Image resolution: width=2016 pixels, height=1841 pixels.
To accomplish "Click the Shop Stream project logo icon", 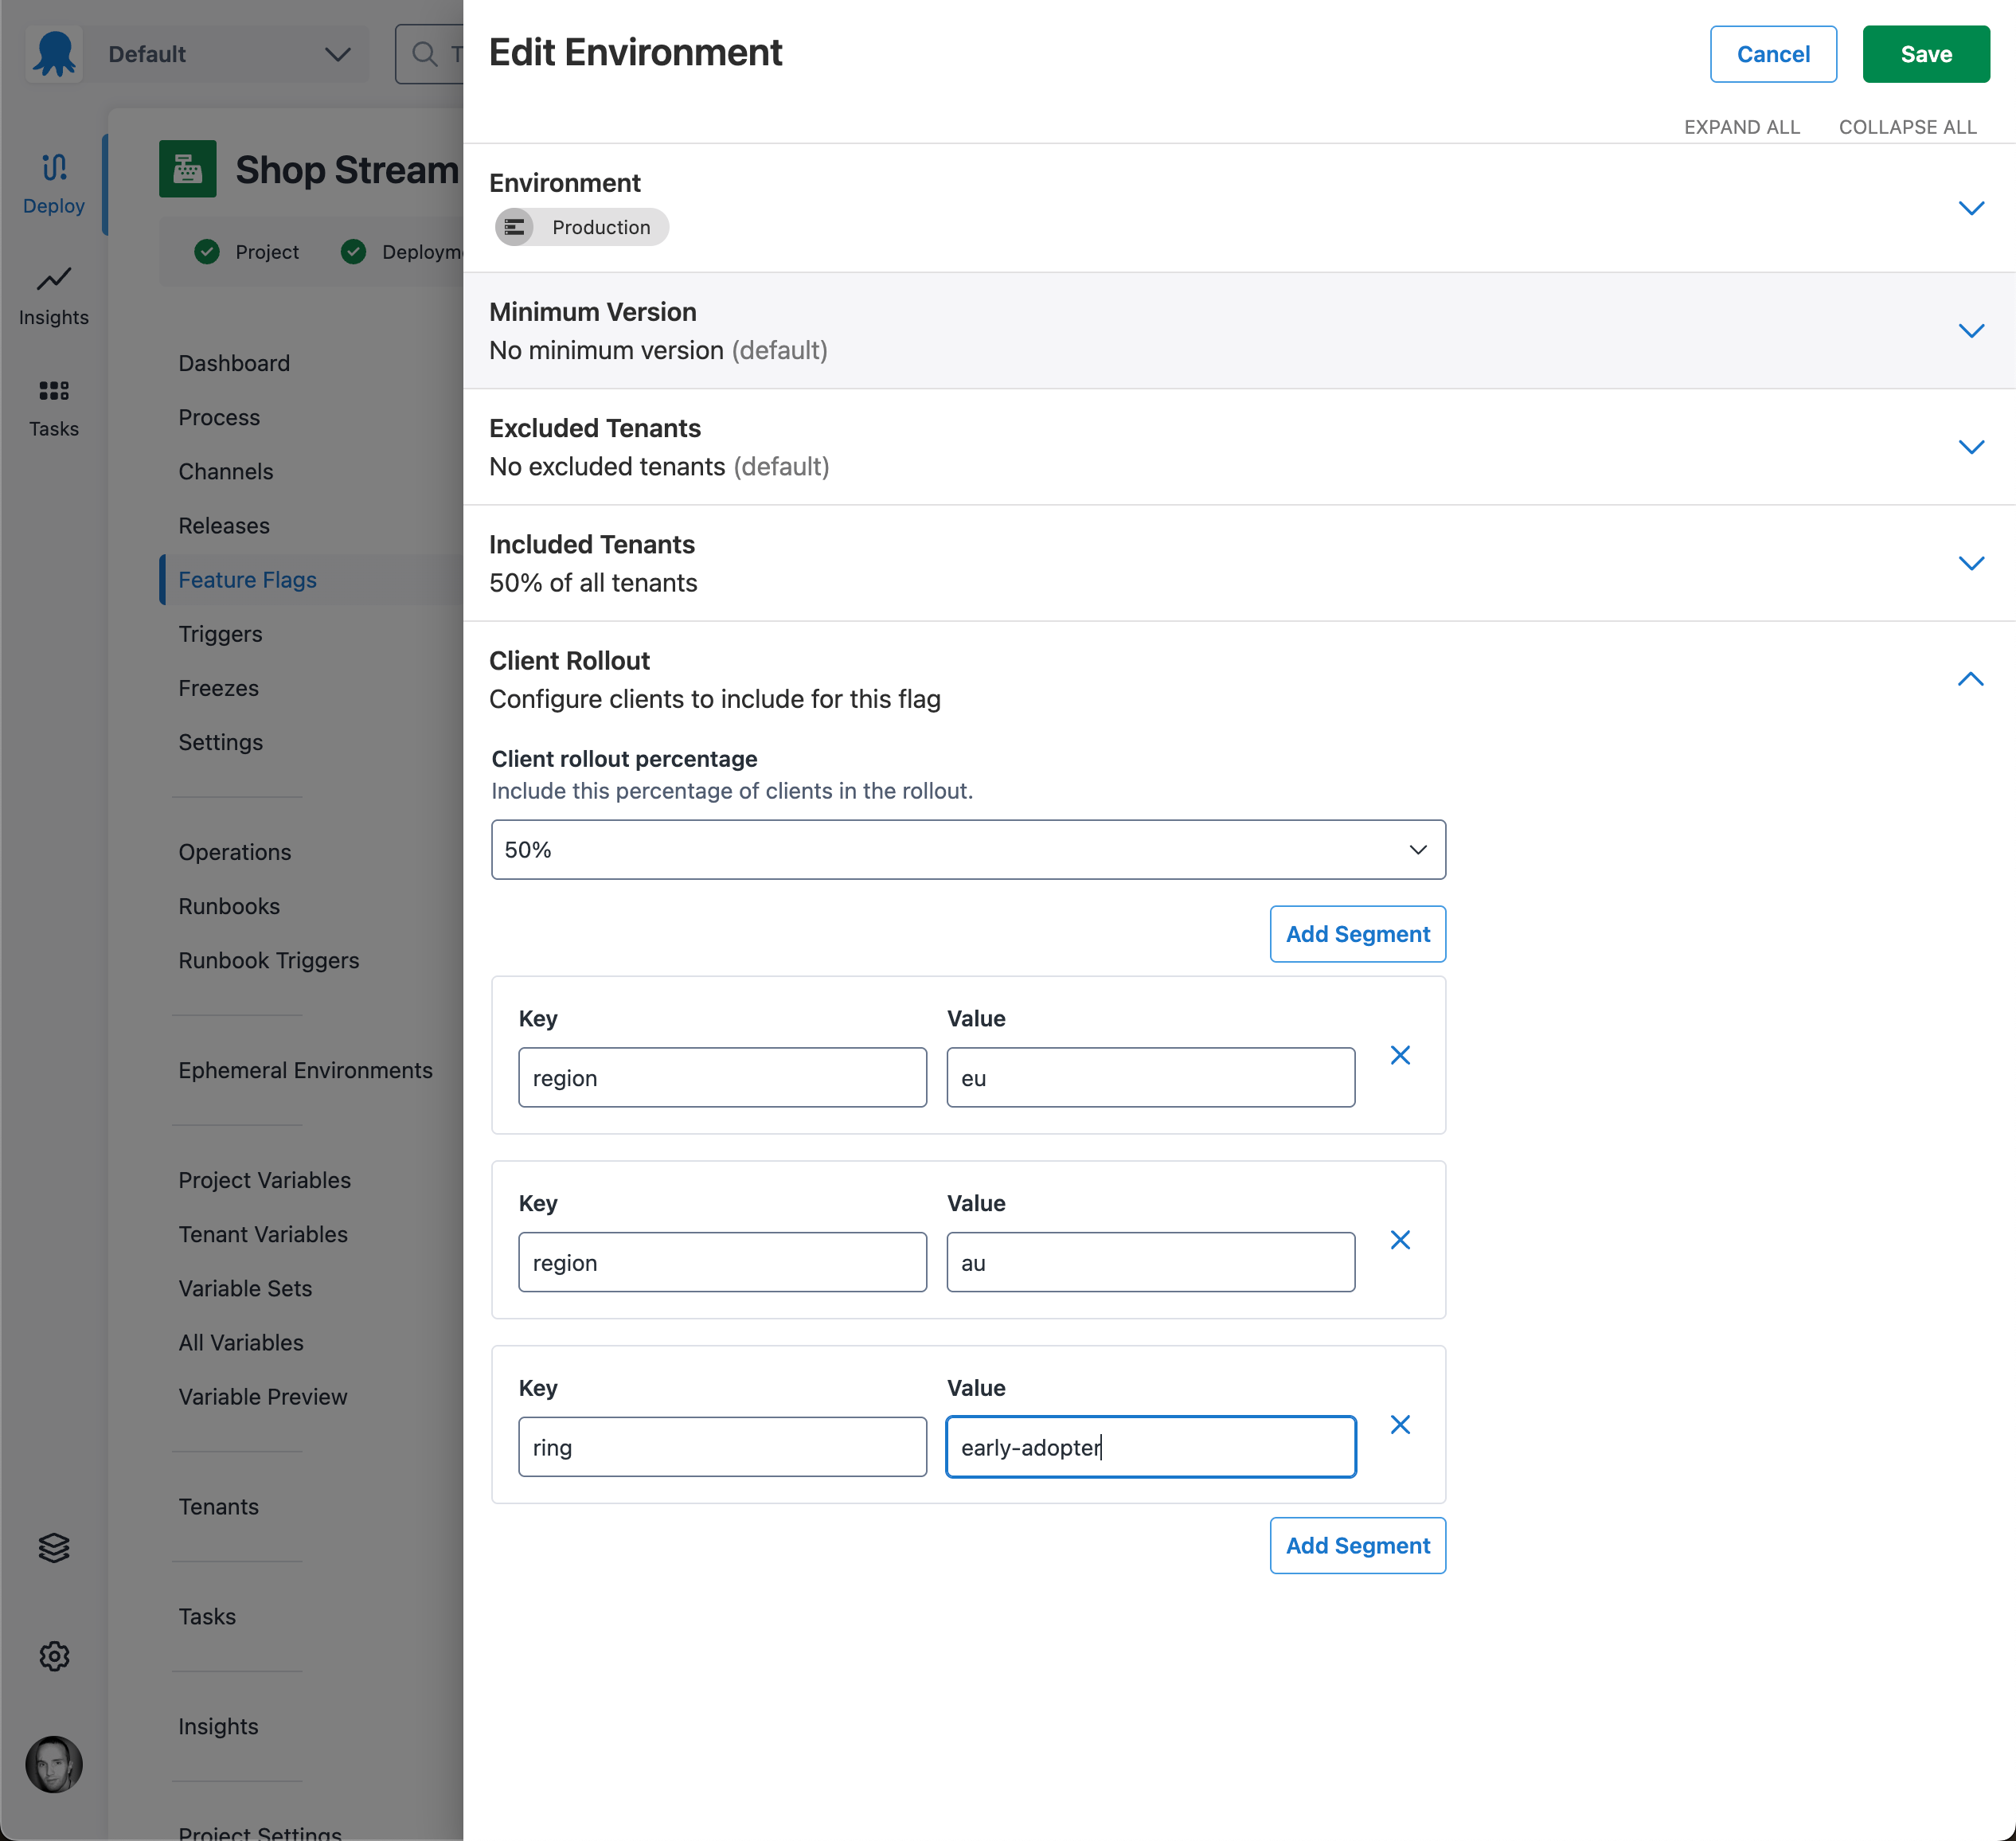I will 187,169.
